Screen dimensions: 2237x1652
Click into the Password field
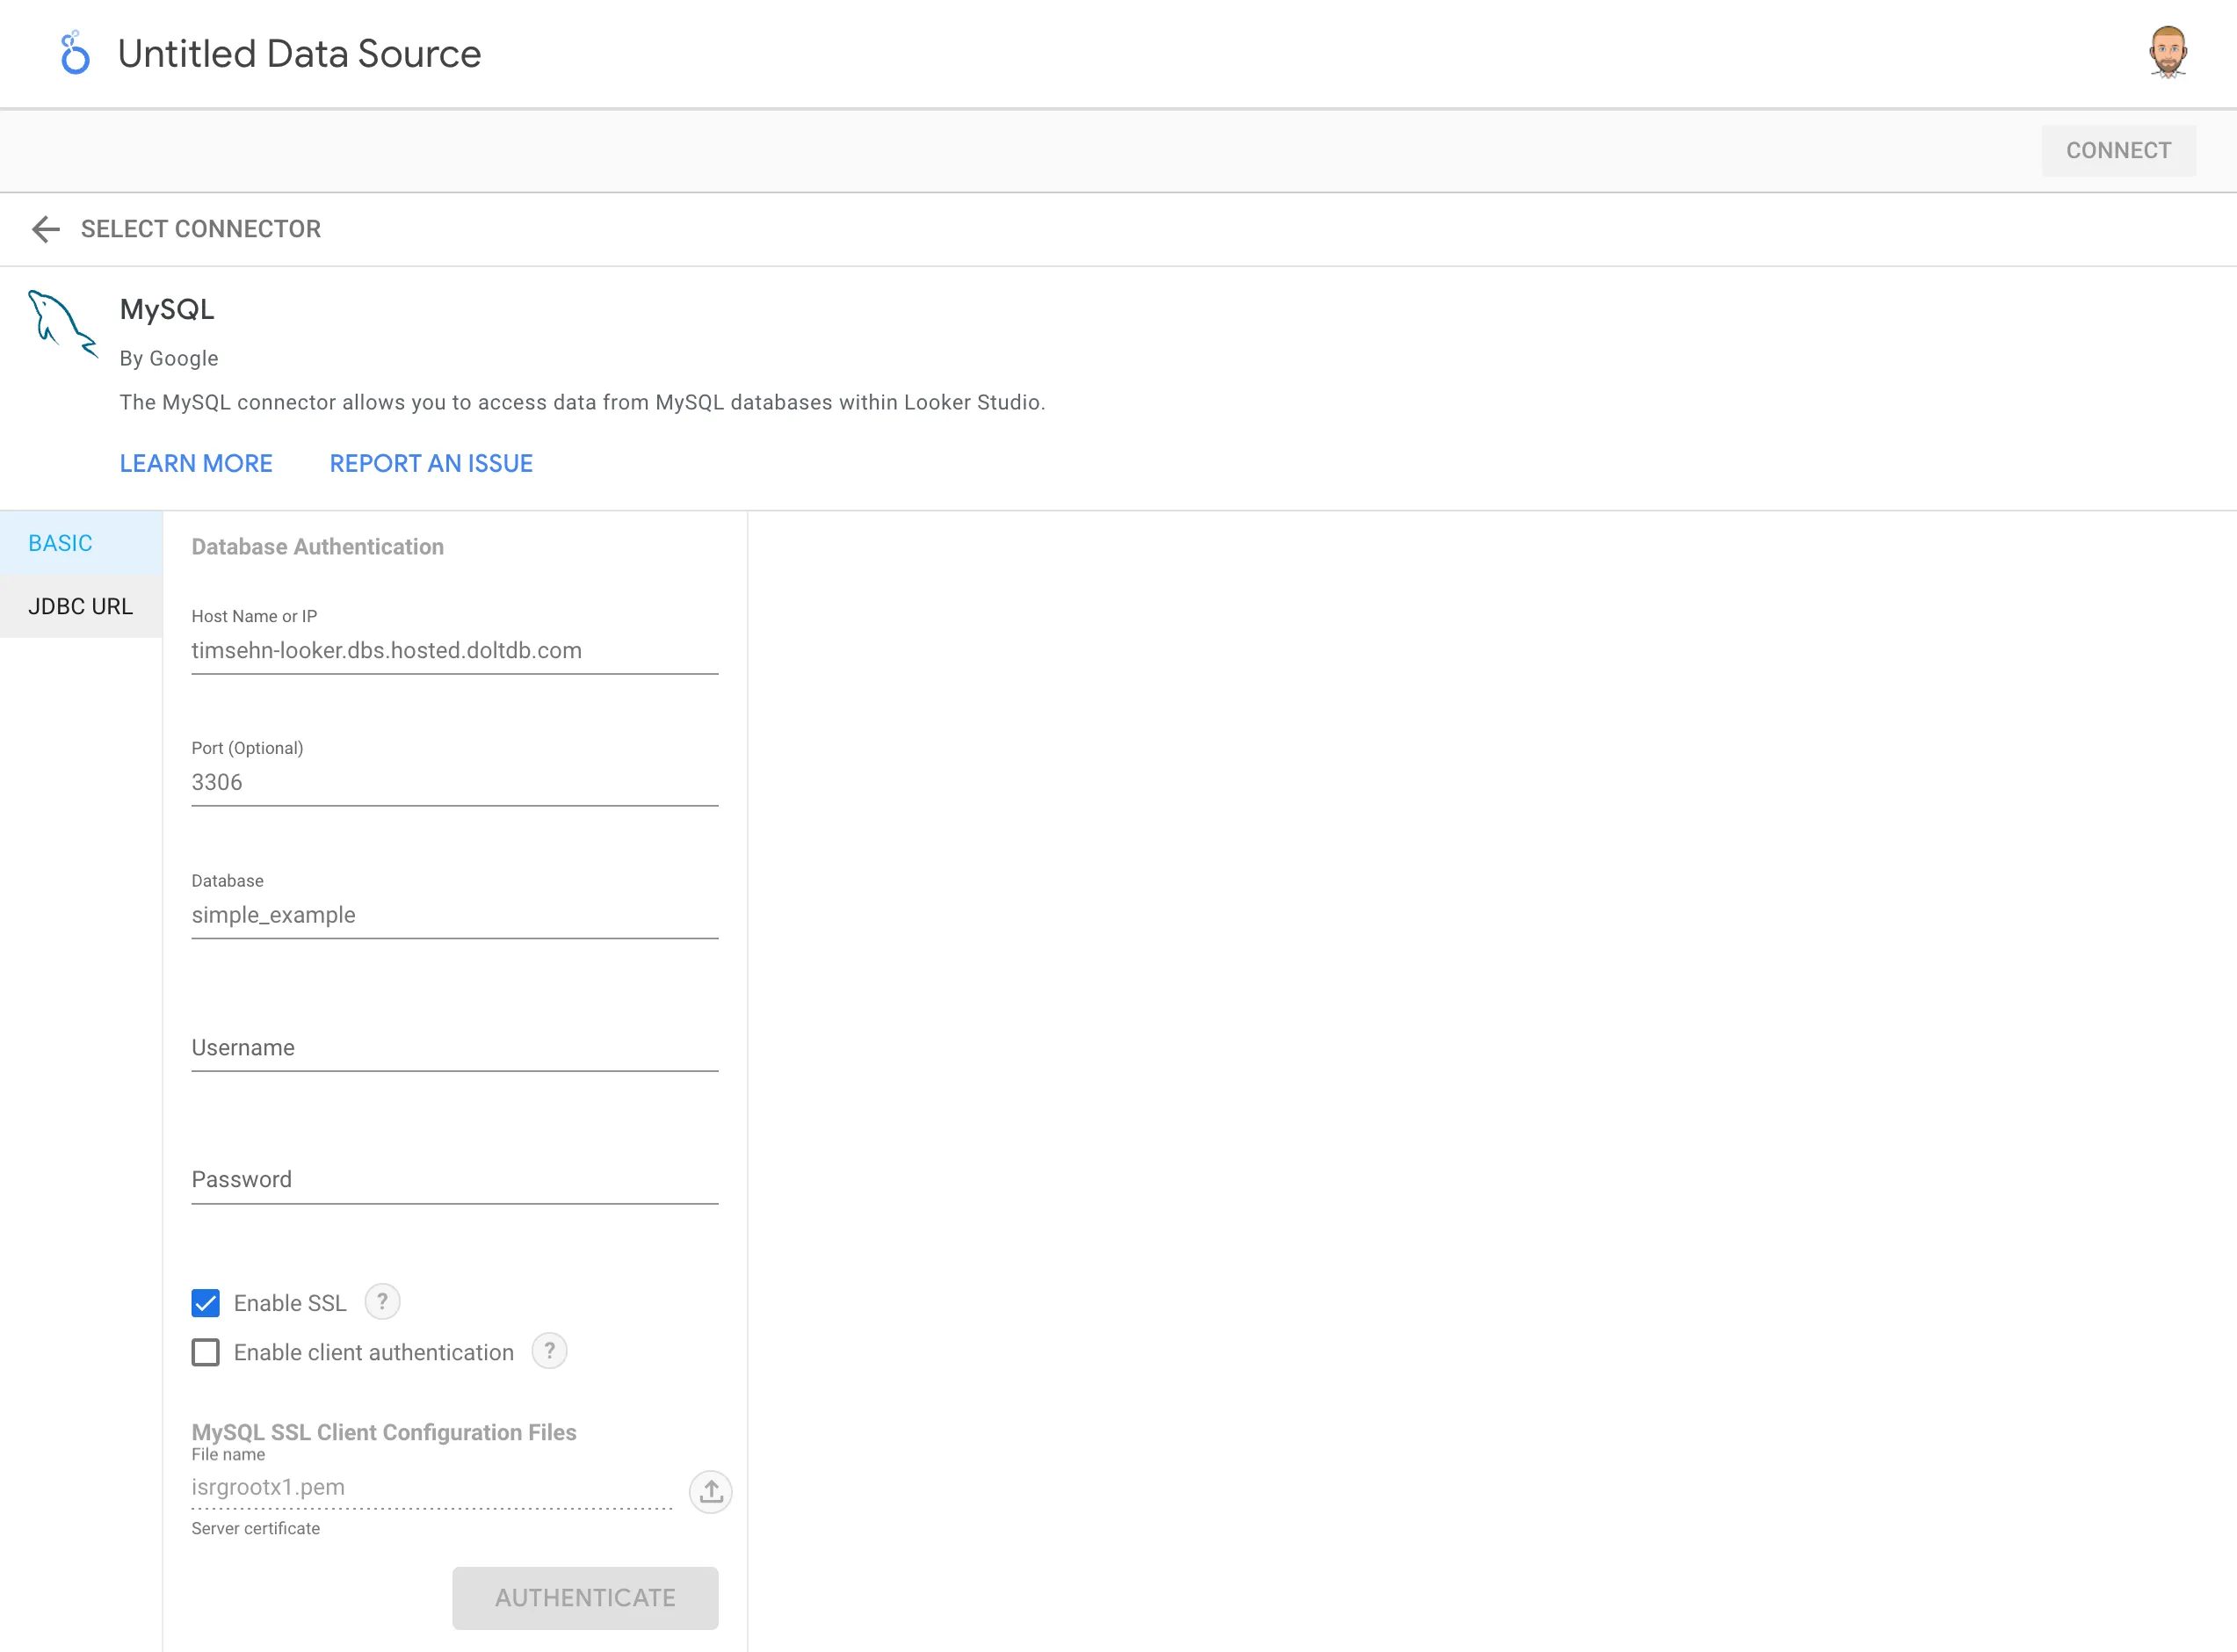[x=454, y=1179]
